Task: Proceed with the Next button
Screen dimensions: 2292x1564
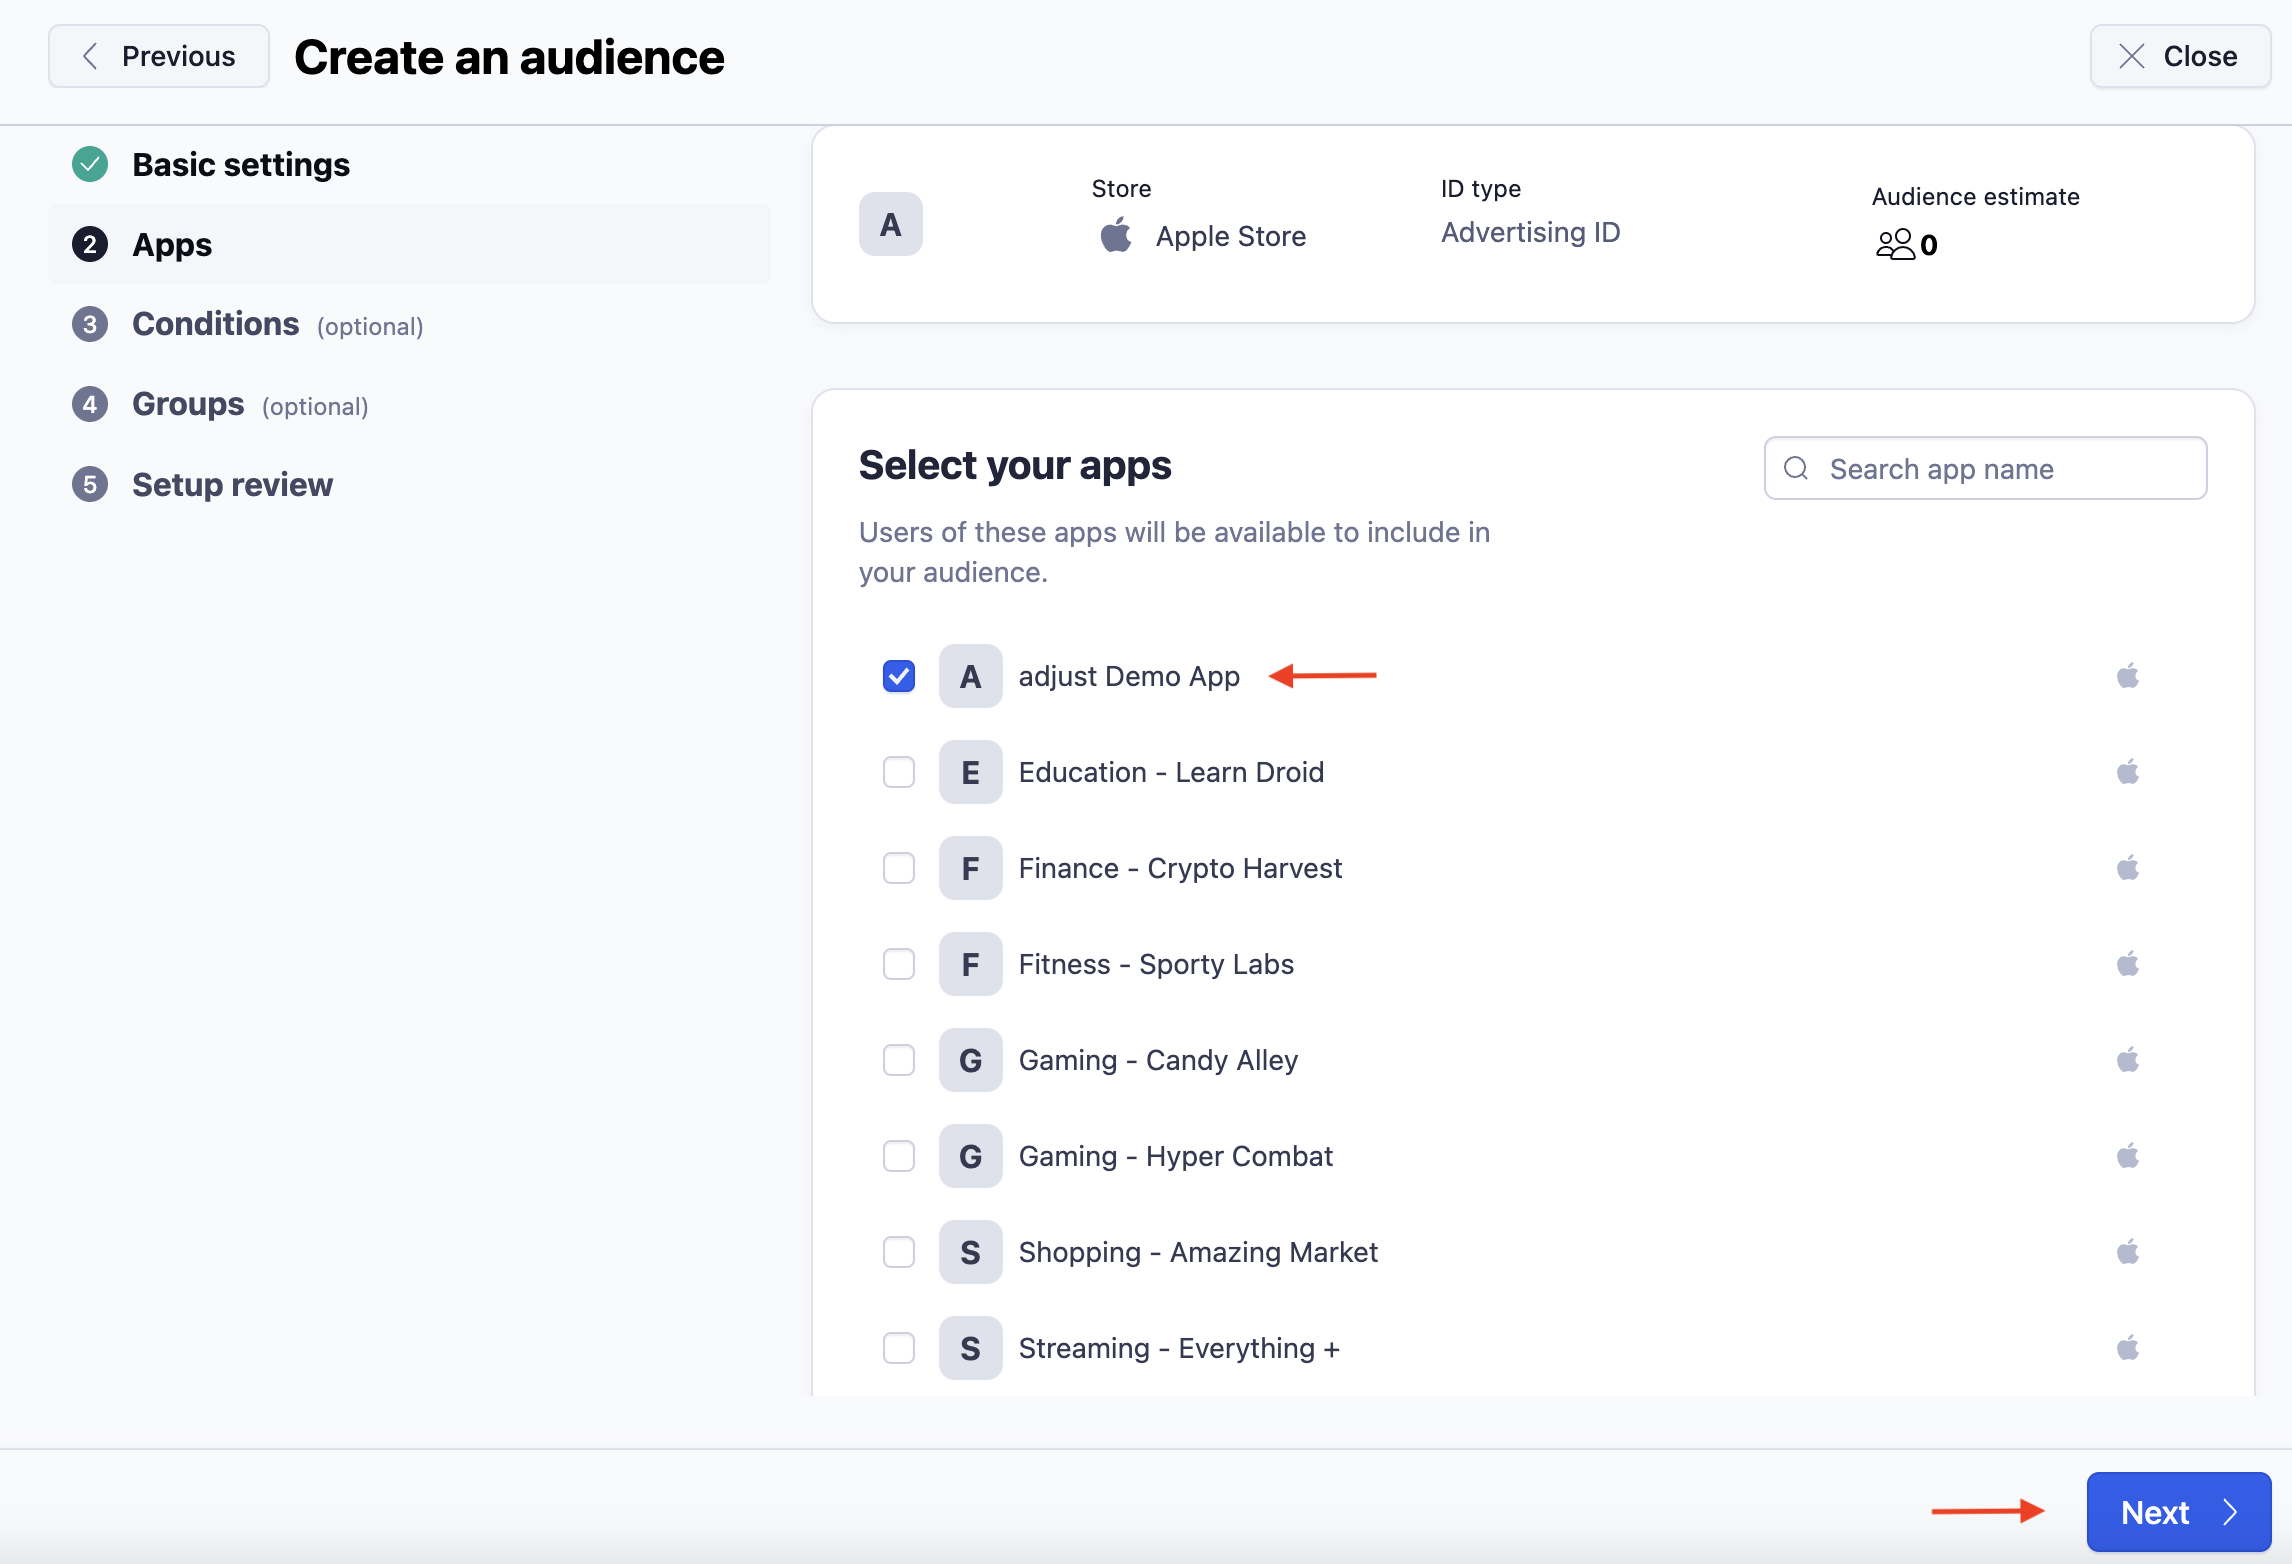Action: coord(2179,1511)
